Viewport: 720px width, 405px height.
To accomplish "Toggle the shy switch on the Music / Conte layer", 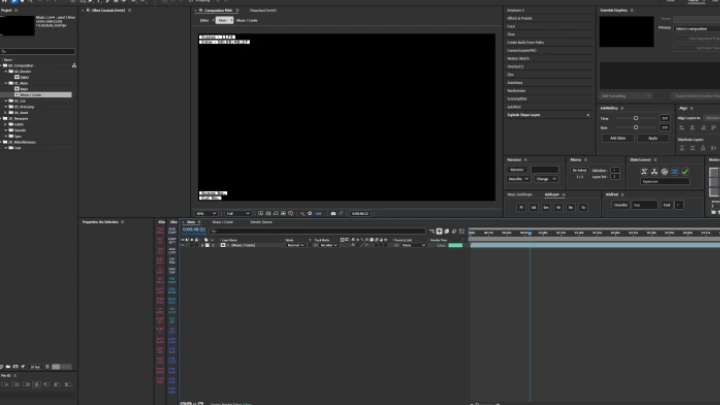I will [353, 245].
